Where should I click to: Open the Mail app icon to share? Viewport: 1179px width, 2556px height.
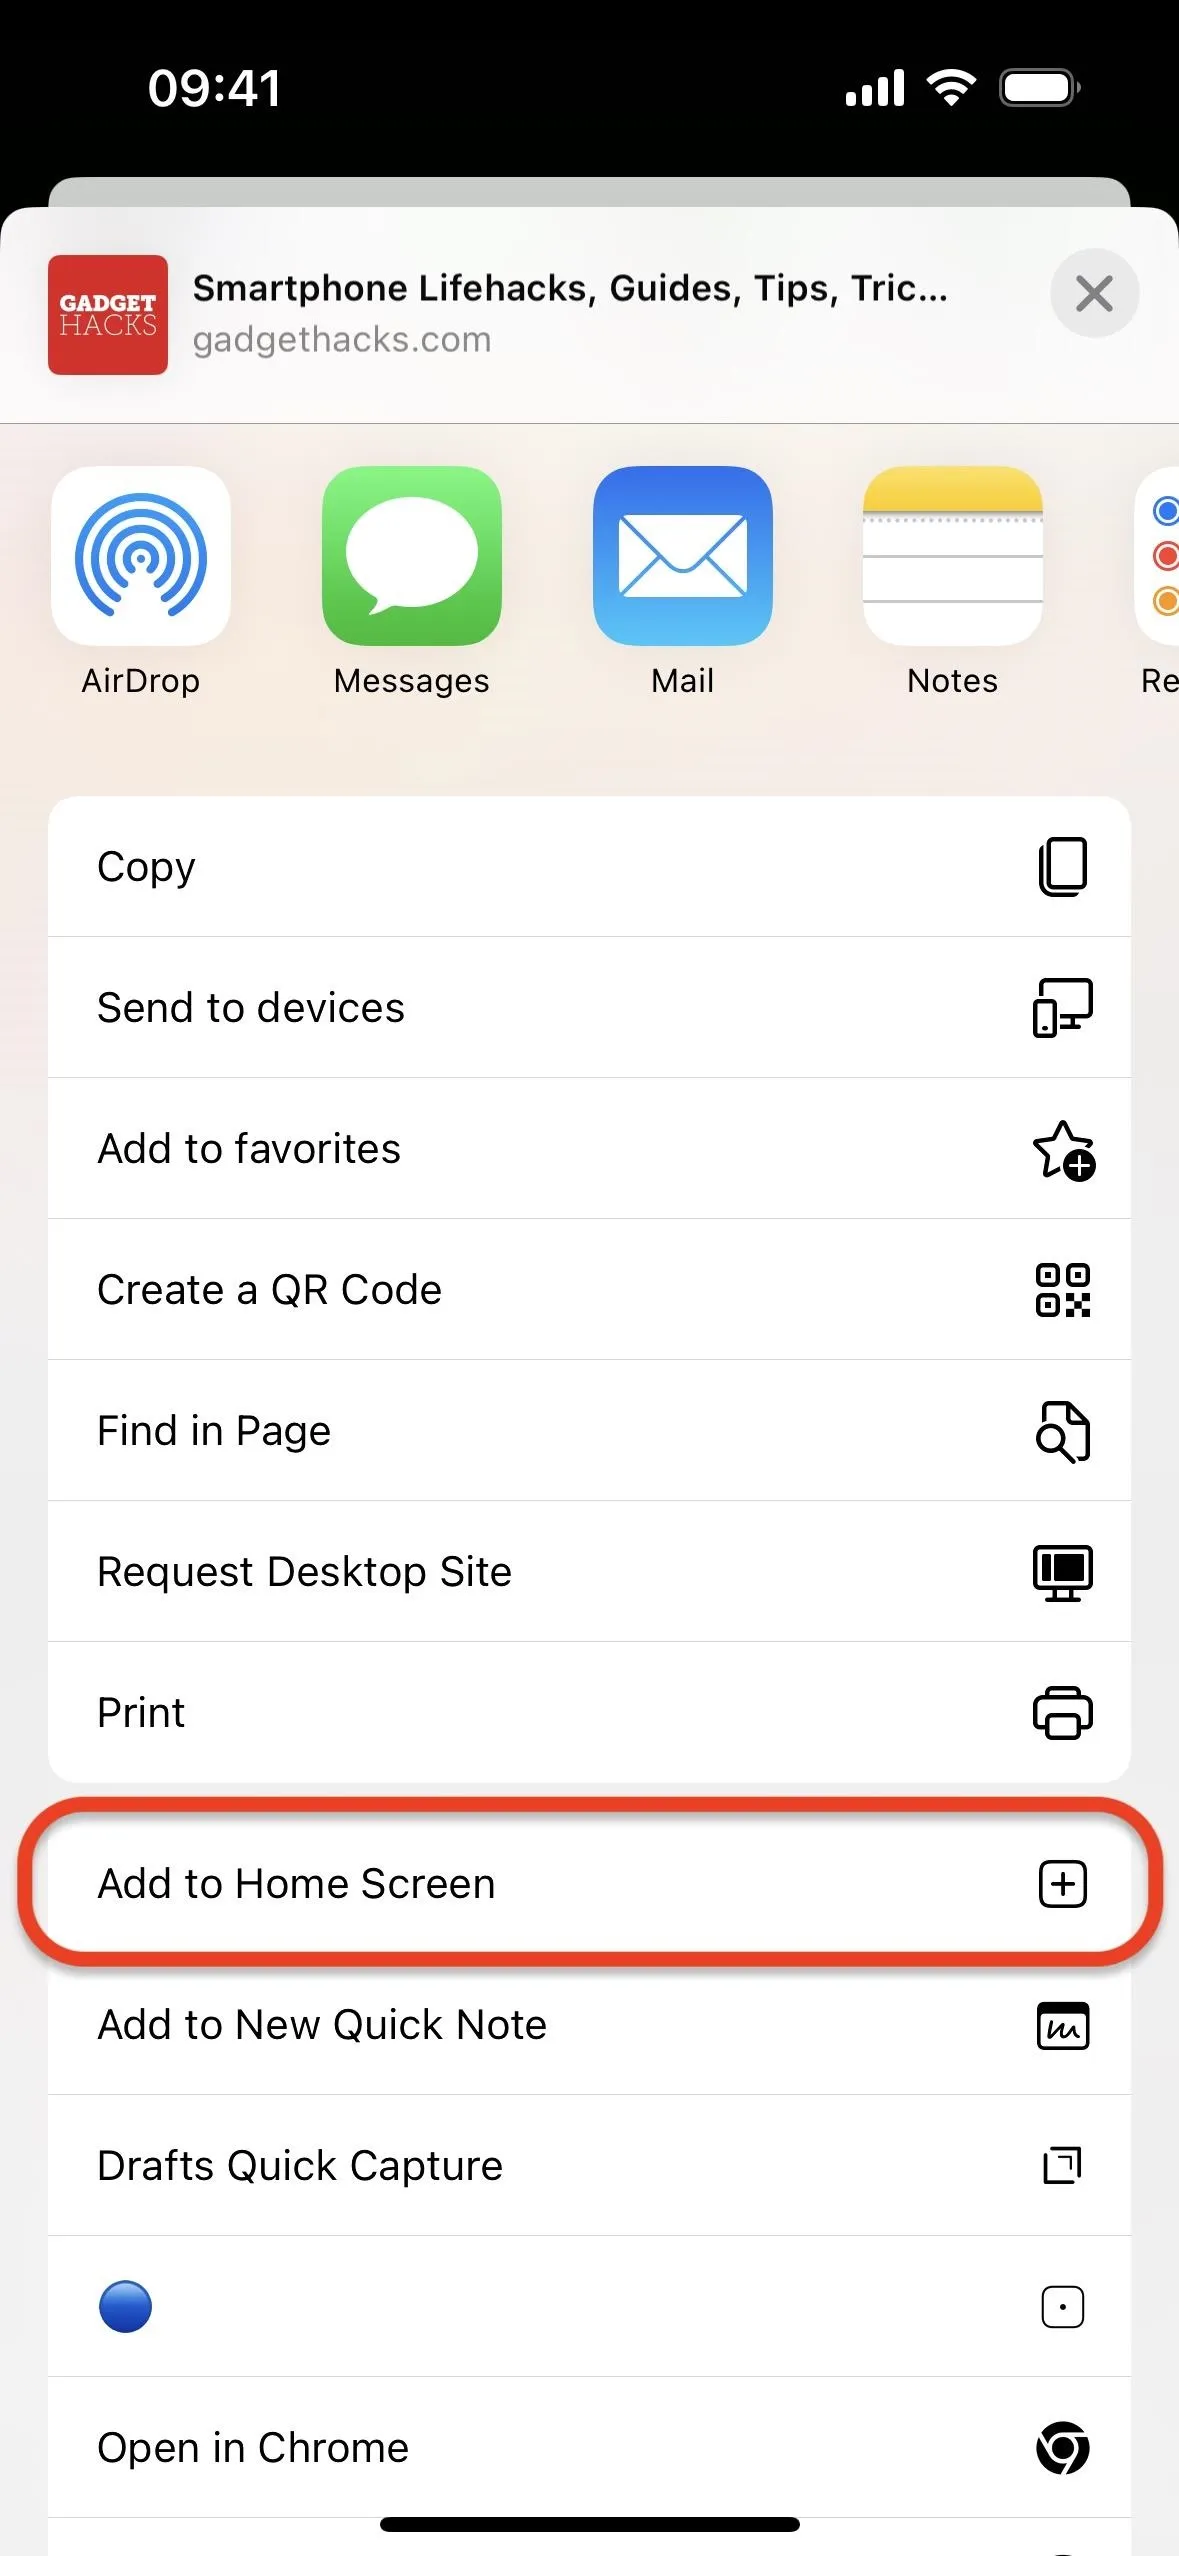pyautogui.click(x=683, y=556)
